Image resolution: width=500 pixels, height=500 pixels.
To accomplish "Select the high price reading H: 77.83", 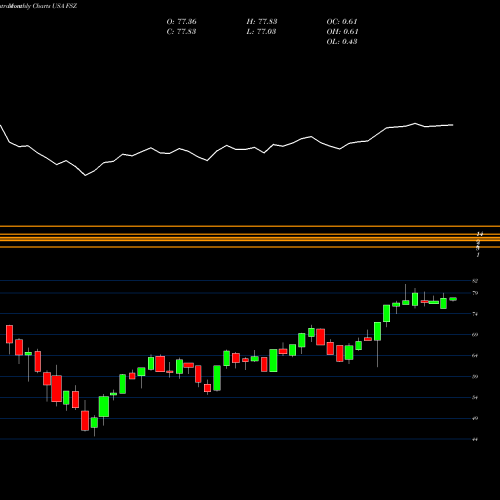I will coord(262,22).
